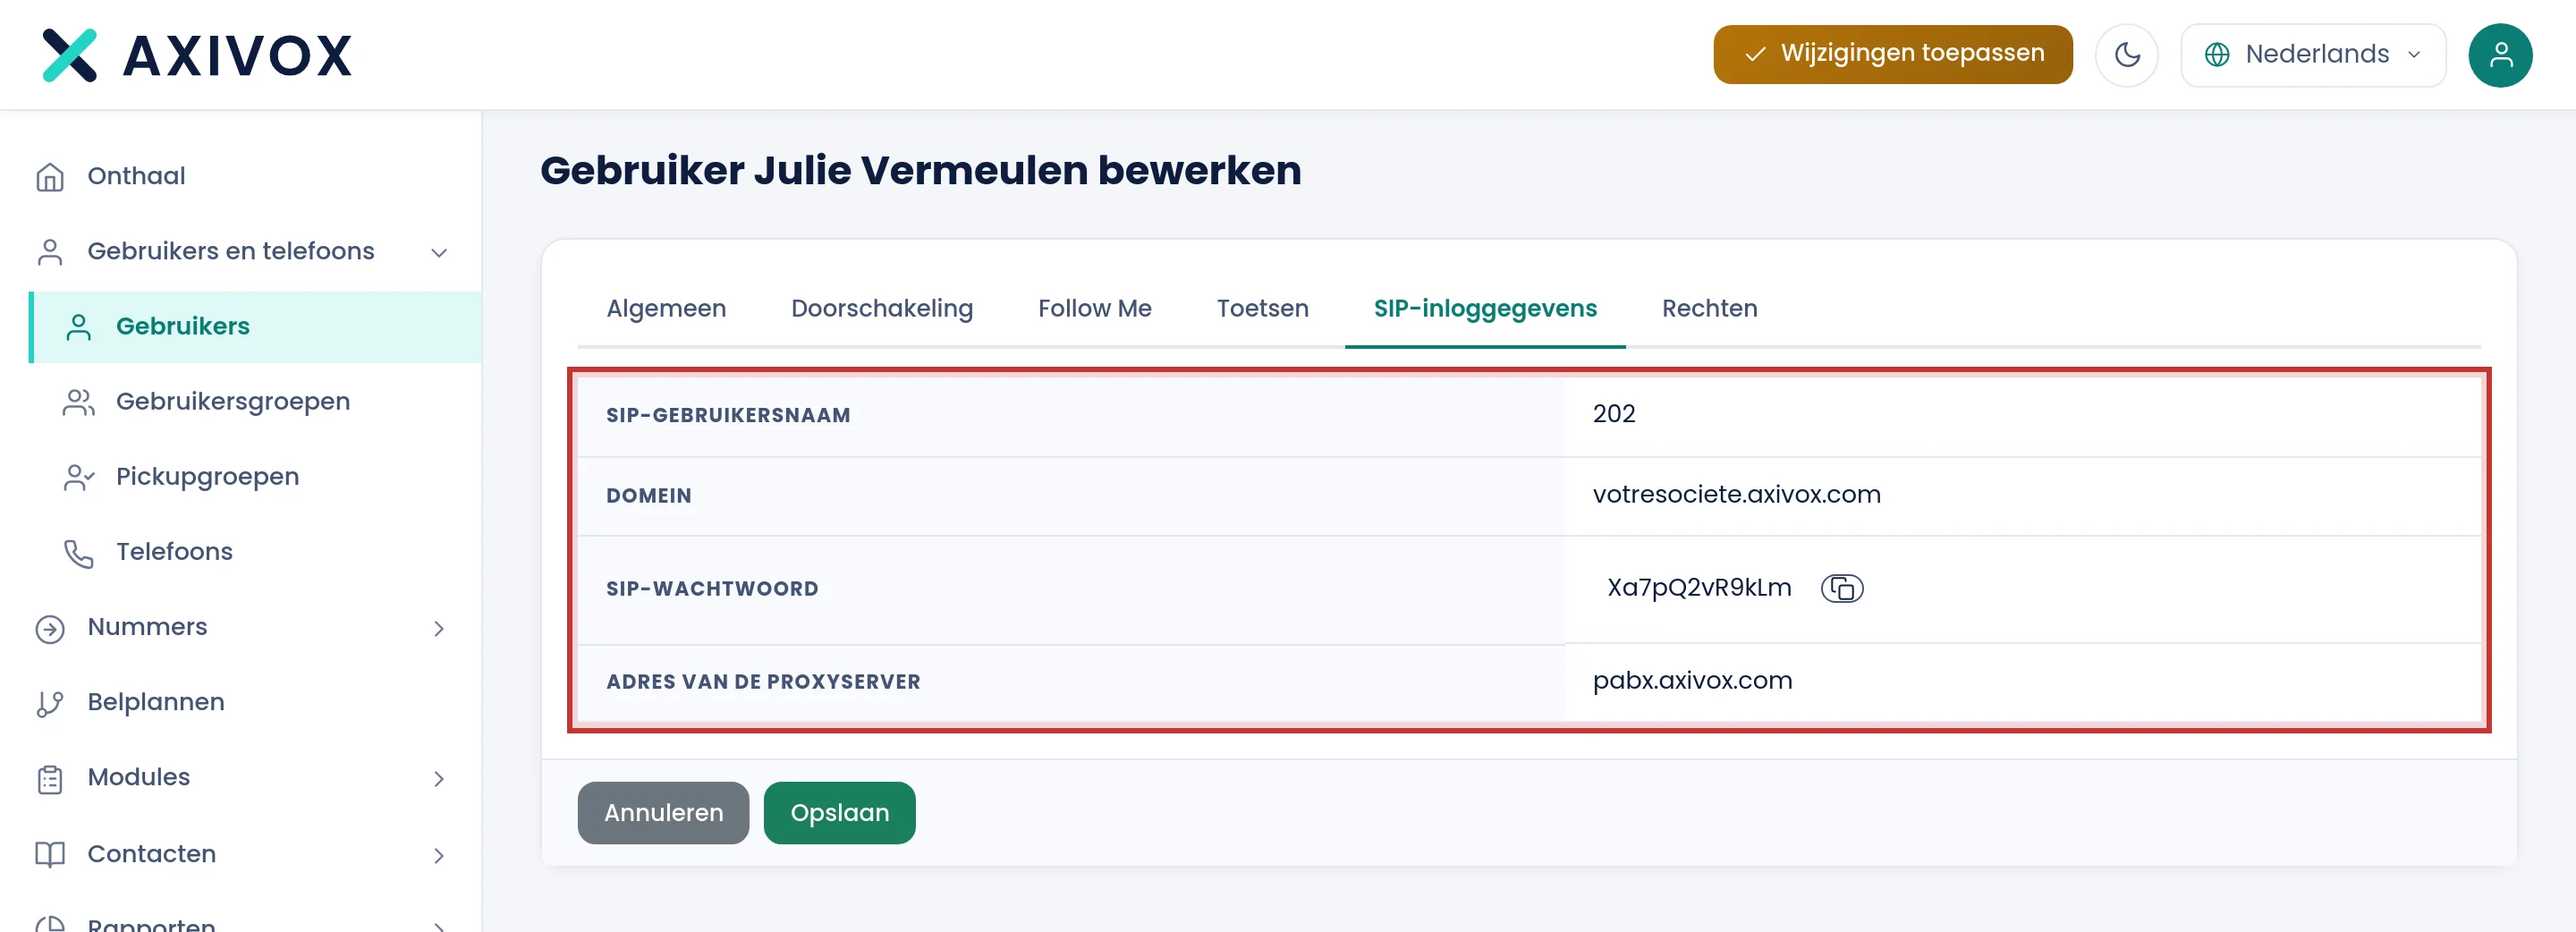
Task: Expand the Modules menu chevron
Action: click(439, 778)
